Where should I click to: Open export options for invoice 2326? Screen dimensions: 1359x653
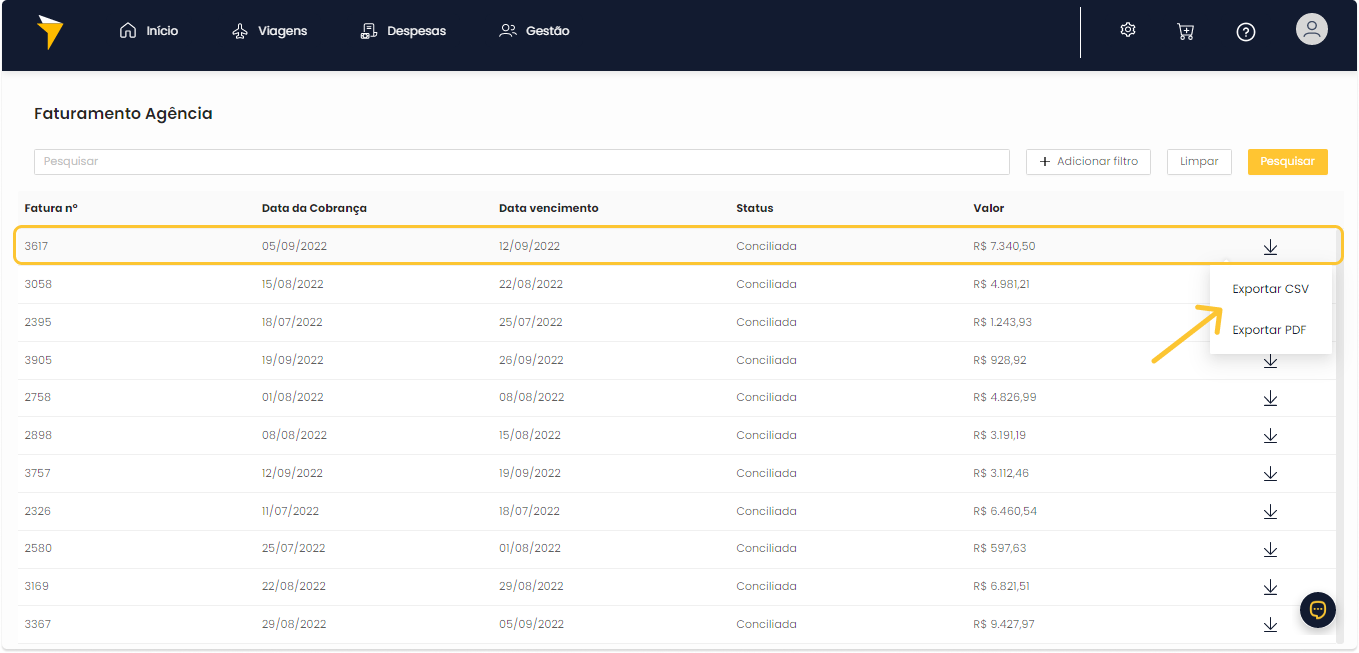pos(1270,512)
